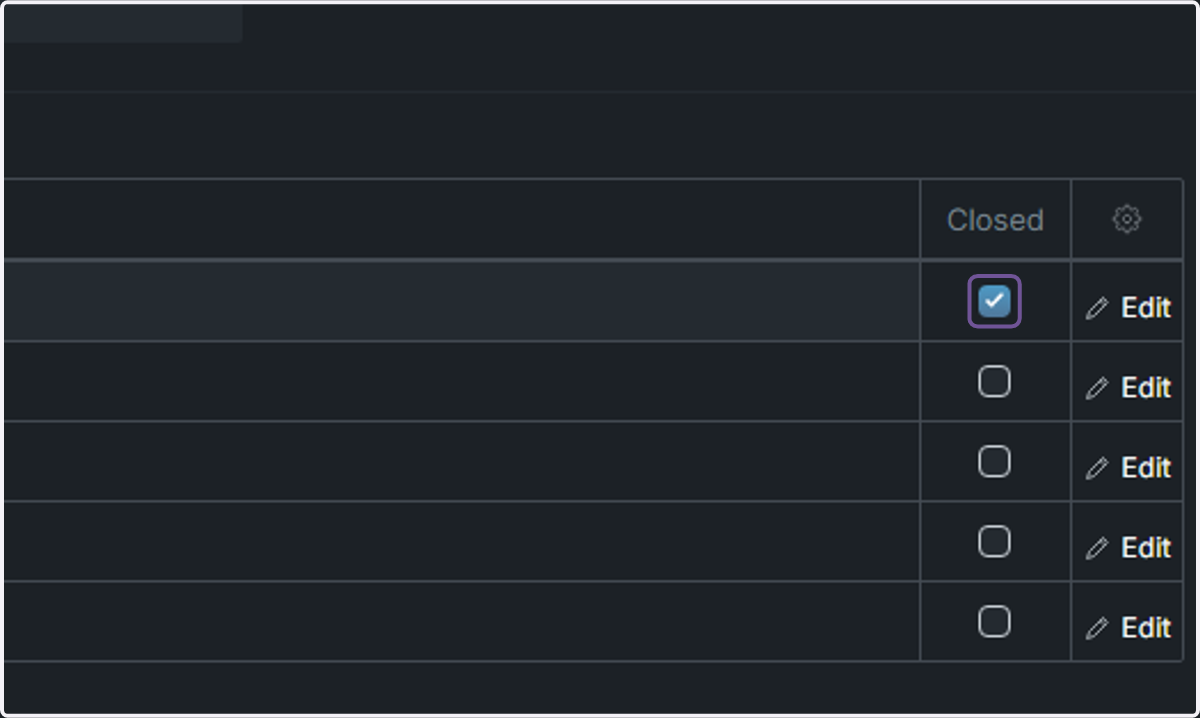Click the Edit label in the first row
The height and width of the screenshot is (718, 1200).
point(1146,308)
